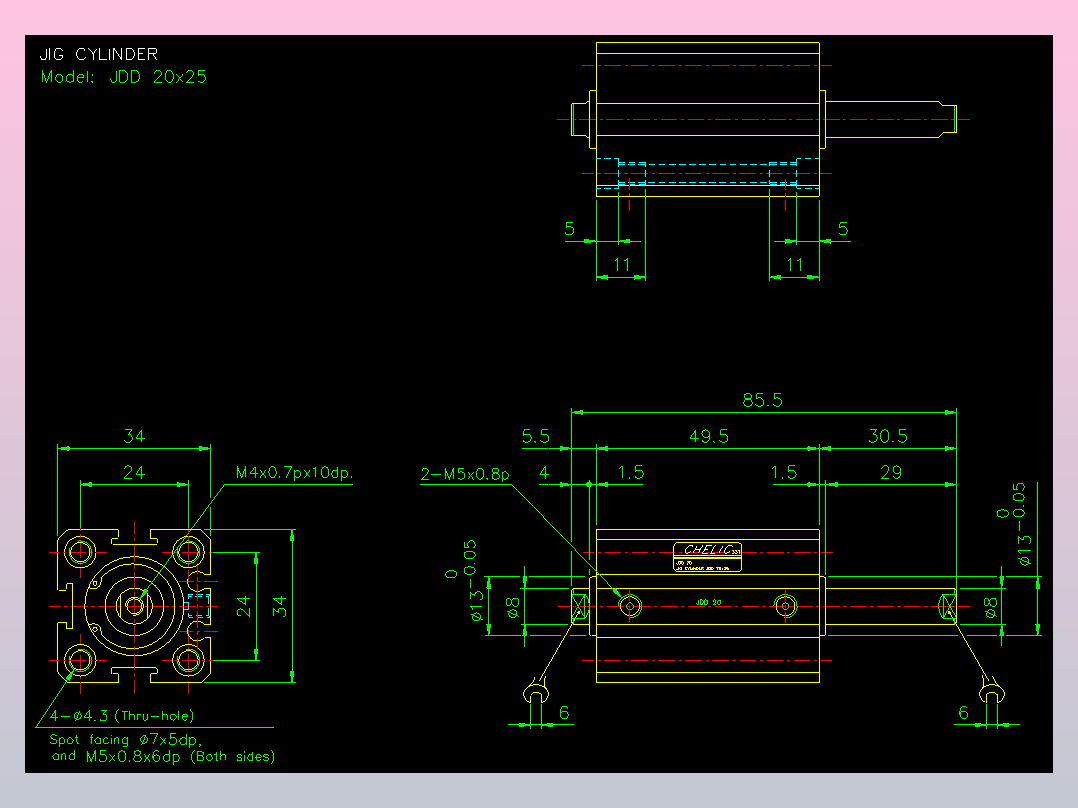The image size is (1078, 808).
Task: Click the horizontal 34 width dimension
Action: pyautogui.click(x=134, y=436)
